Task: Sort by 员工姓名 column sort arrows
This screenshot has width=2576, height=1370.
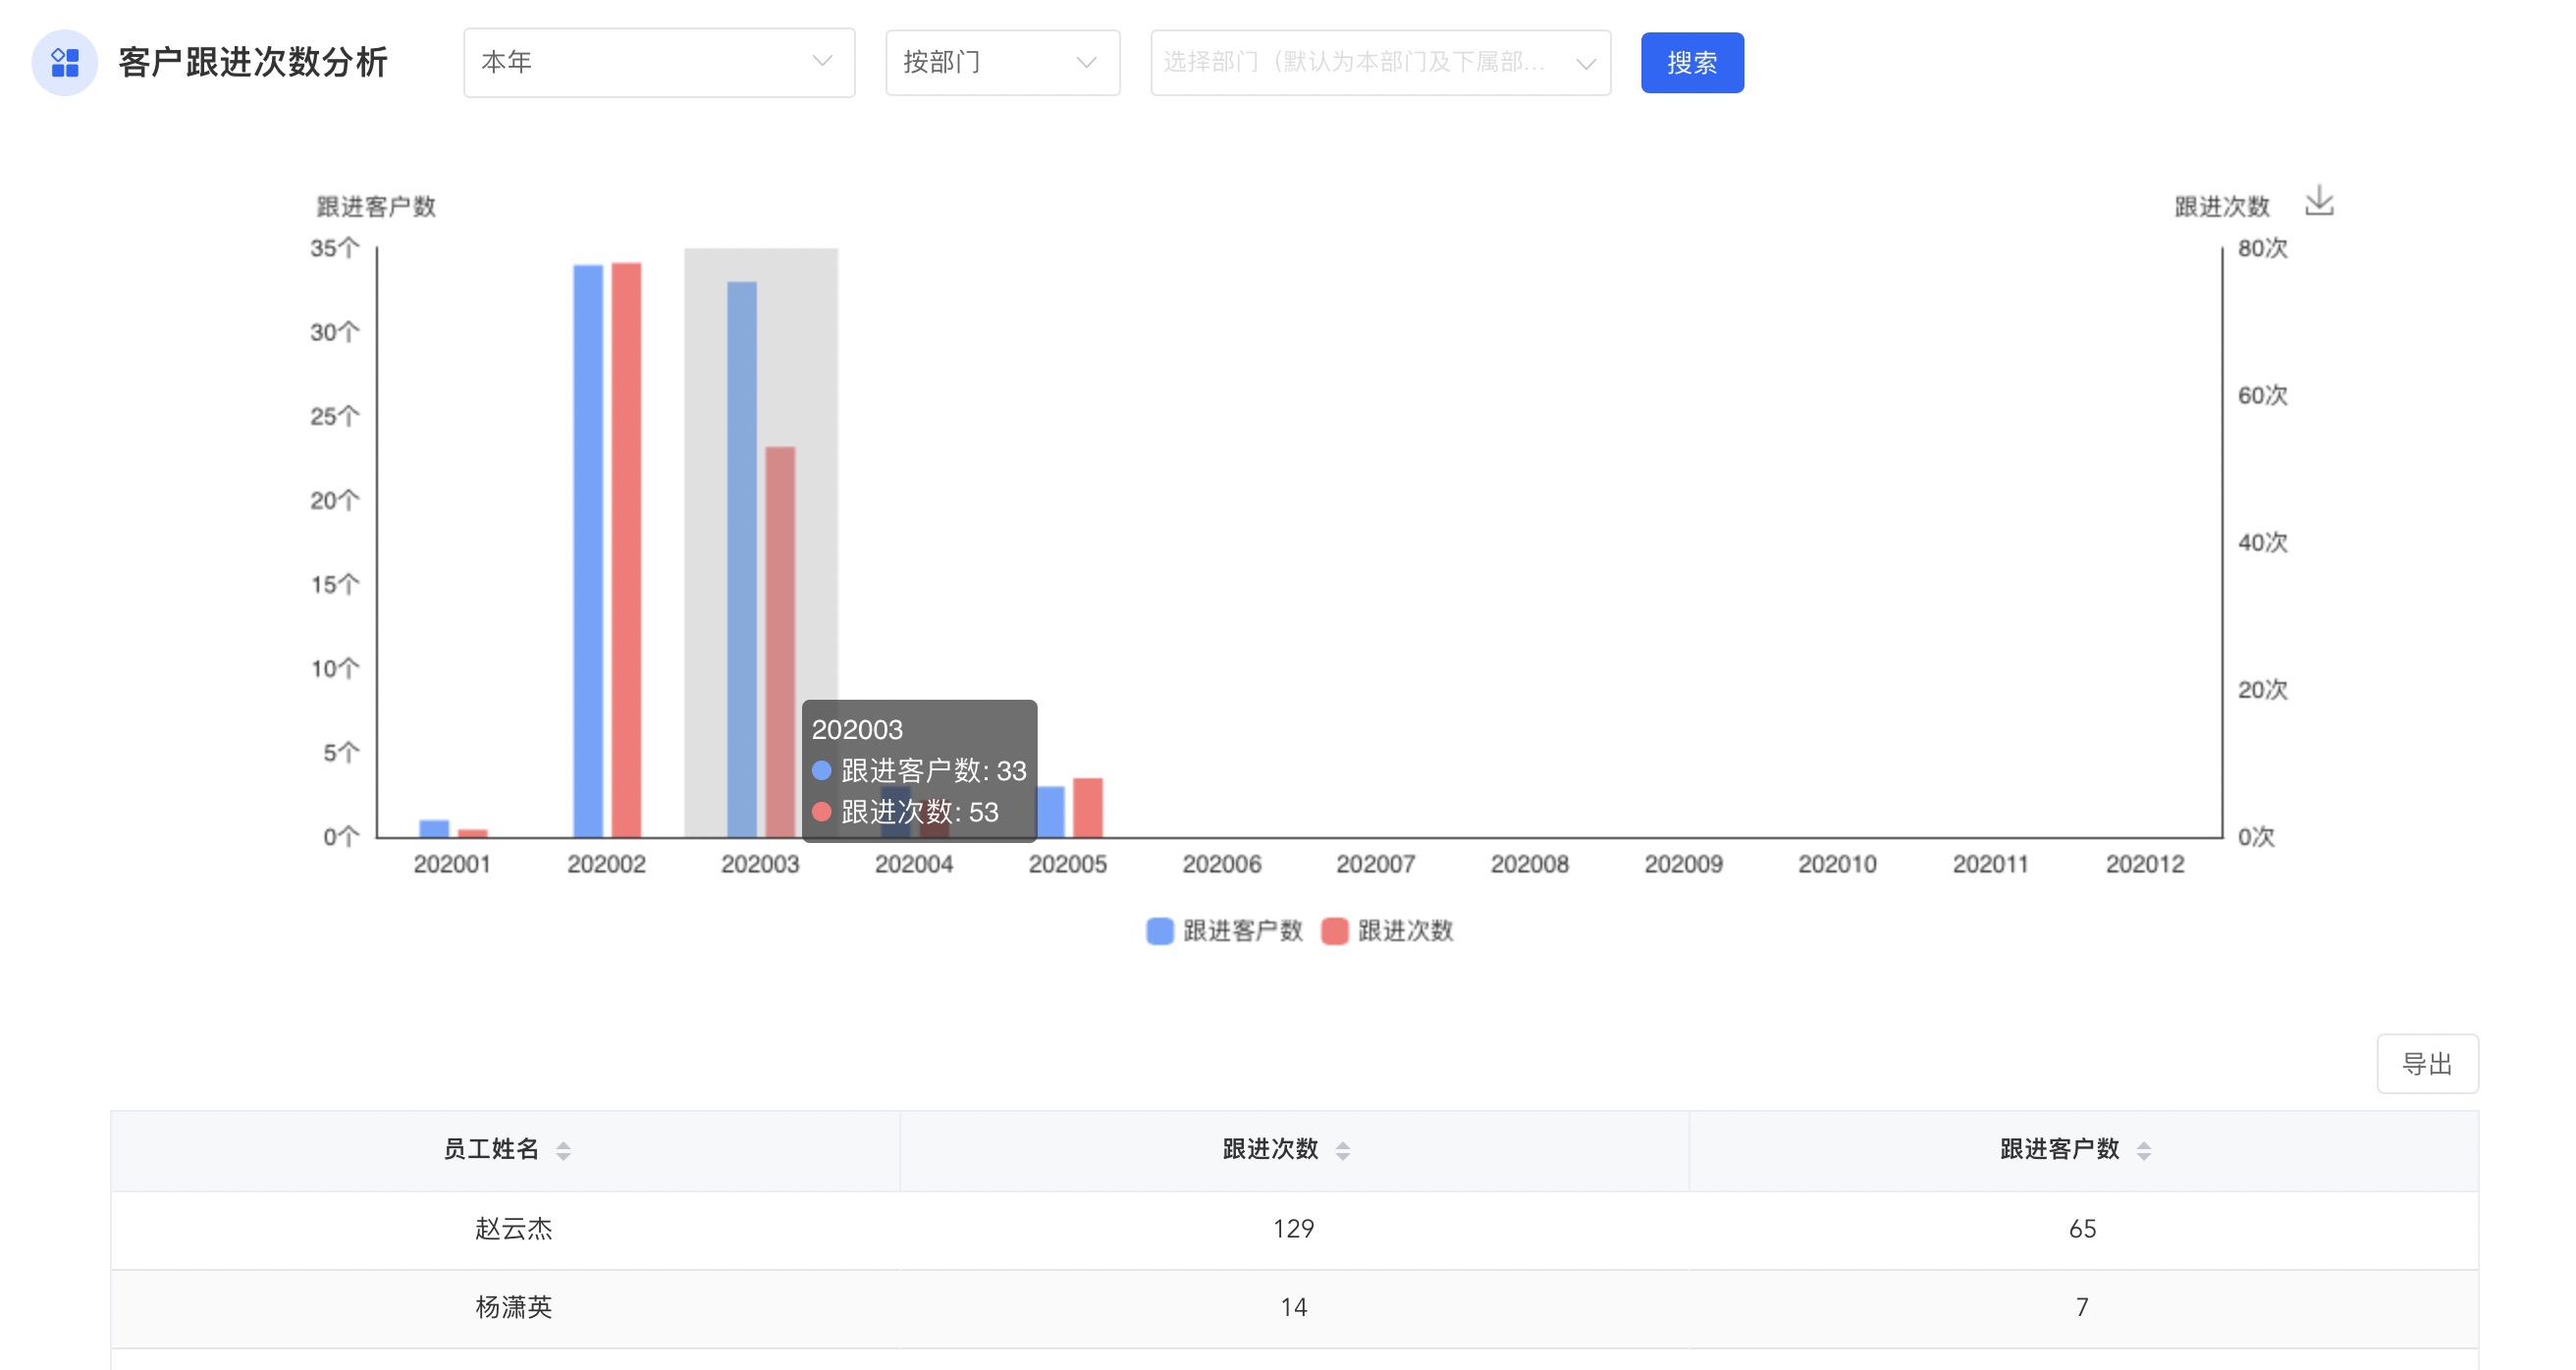Action: pyautogui.click(x=563, y=1151)
